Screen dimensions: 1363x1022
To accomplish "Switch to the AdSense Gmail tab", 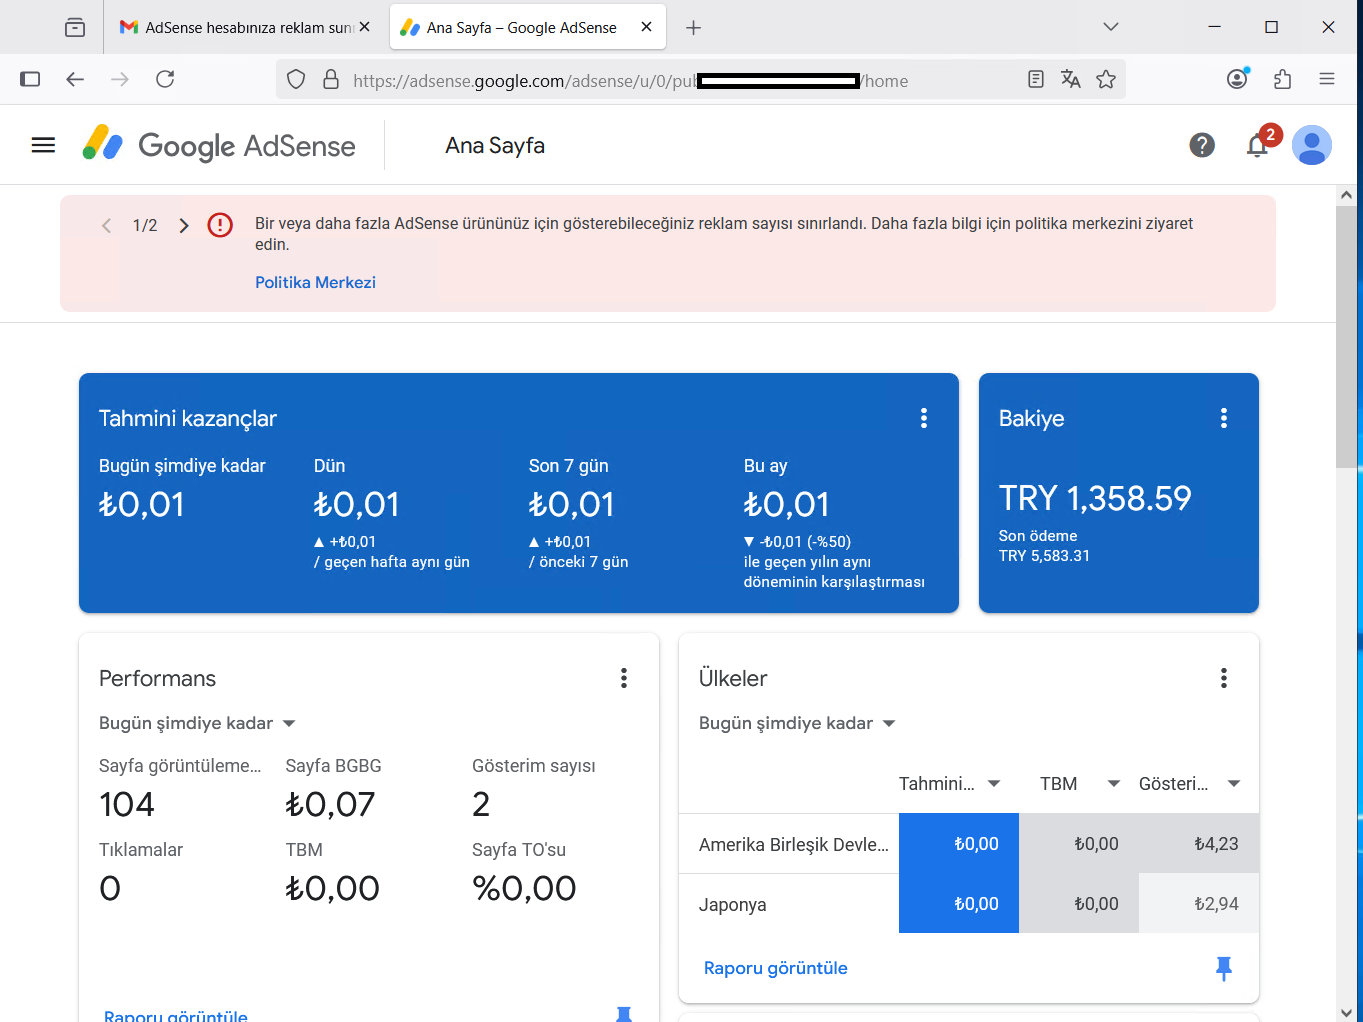I will [245, 27].
